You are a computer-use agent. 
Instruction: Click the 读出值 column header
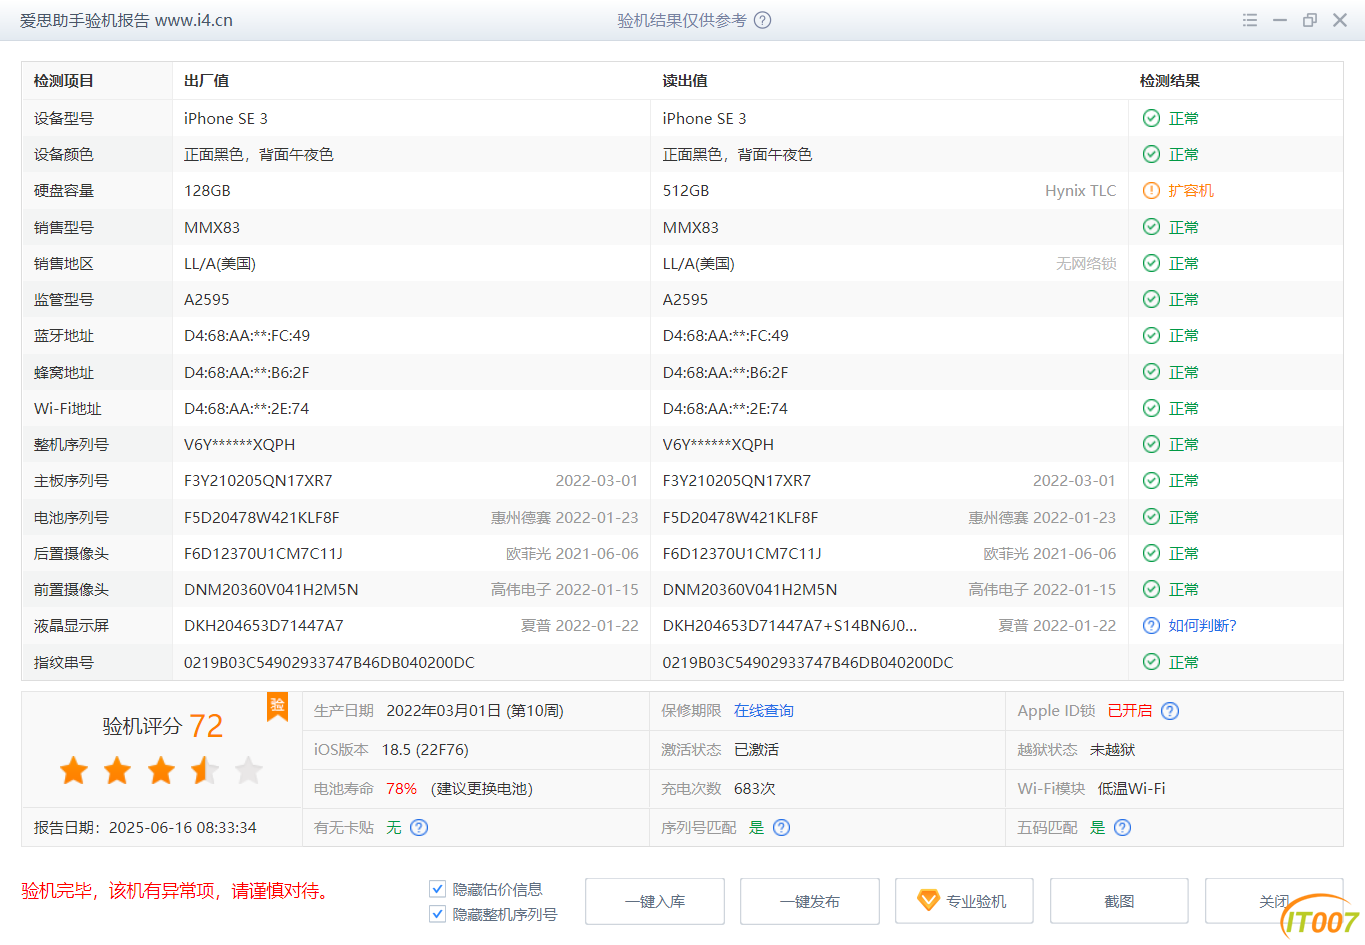(685, 81)
